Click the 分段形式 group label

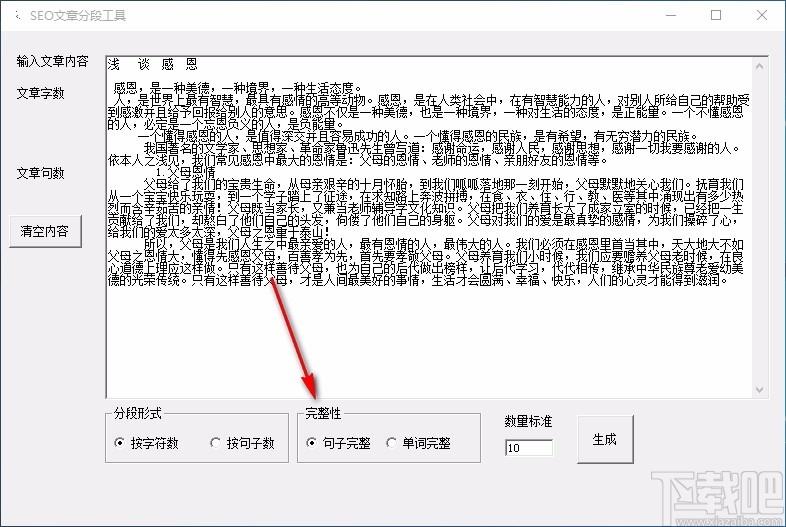point(137,413)
